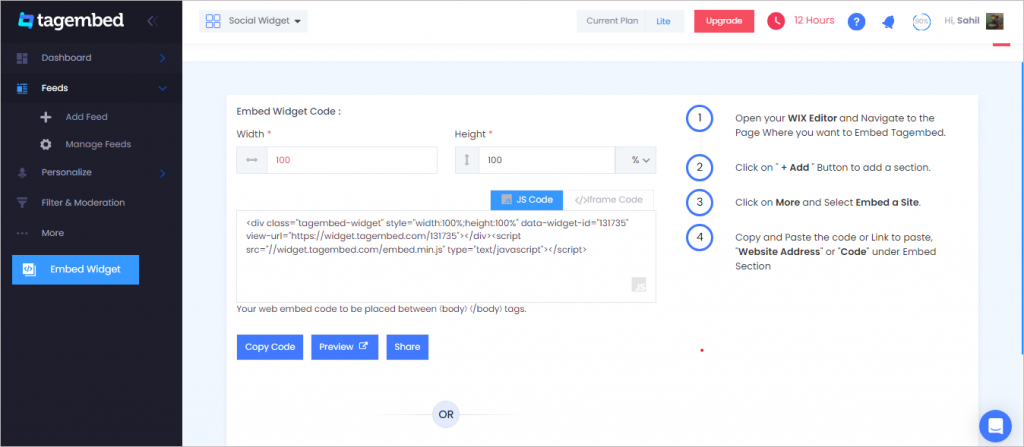Open Filter & Moderation menu item
This screenshot has width=1024, height=447.
tap(83, 203)
